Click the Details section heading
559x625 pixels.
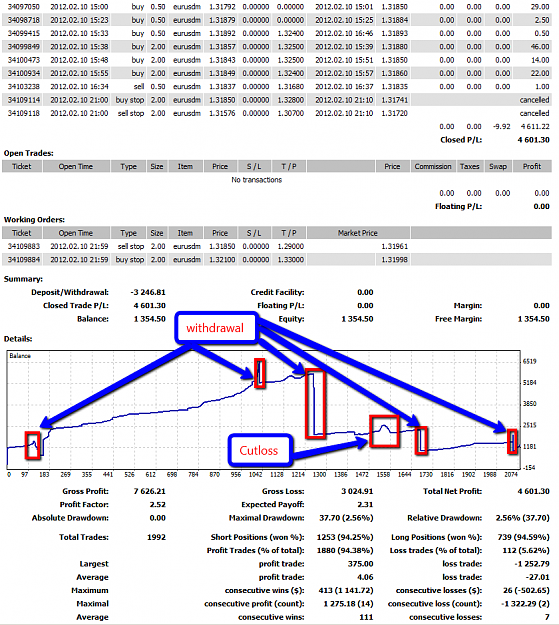pos(18,339)
